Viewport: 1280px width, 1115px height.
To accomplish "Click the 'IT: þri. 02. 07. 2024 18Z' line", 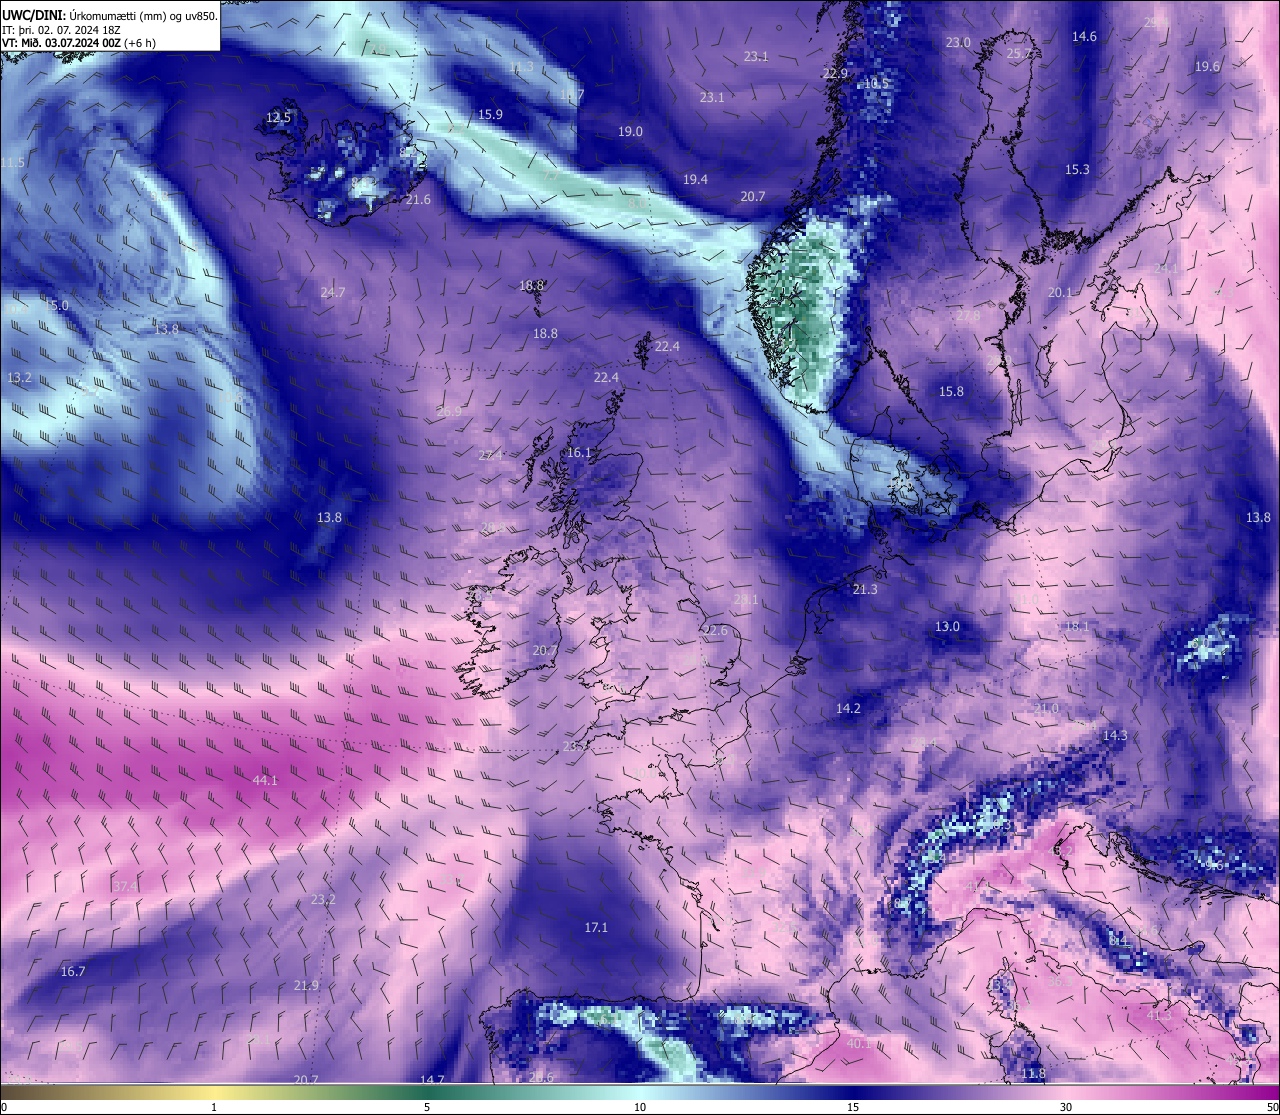I will [62, 30].
